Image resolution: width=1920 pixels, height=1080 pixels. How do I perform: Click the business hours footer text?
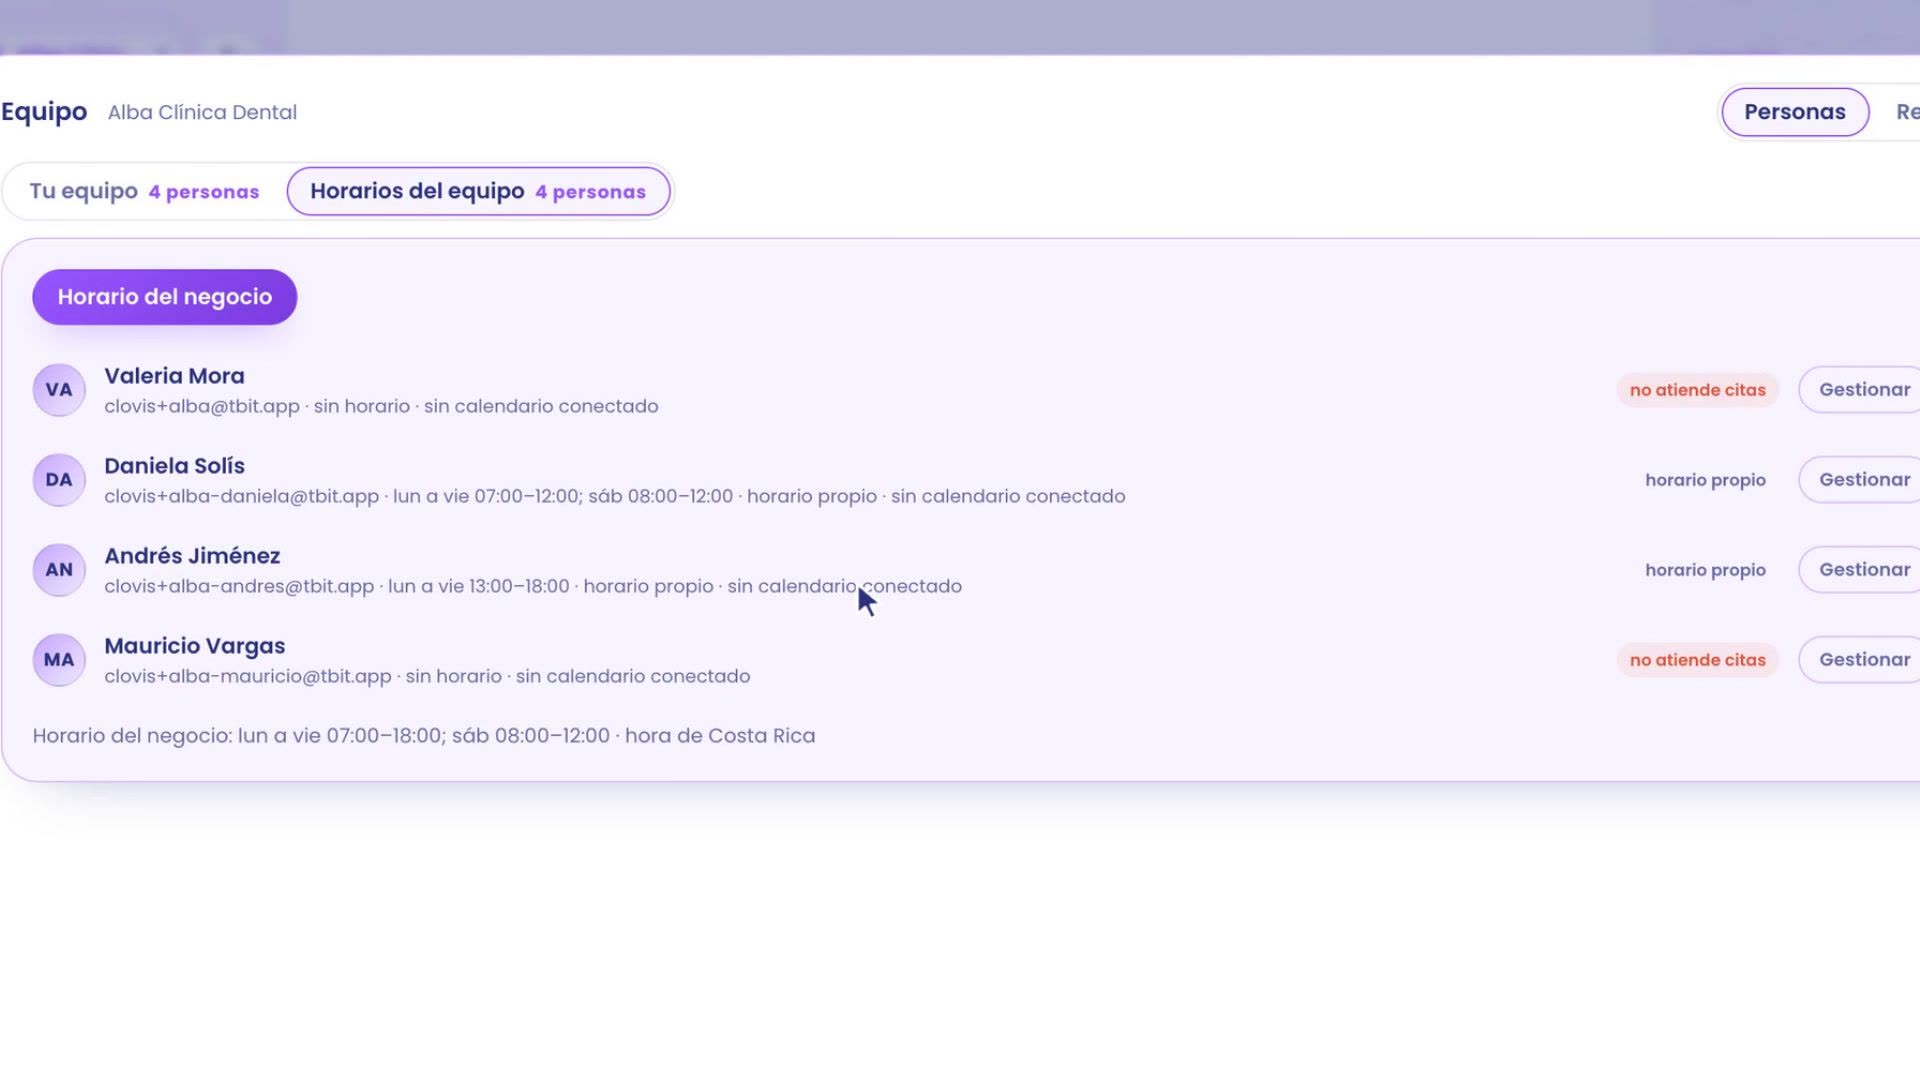coord(424,736)
